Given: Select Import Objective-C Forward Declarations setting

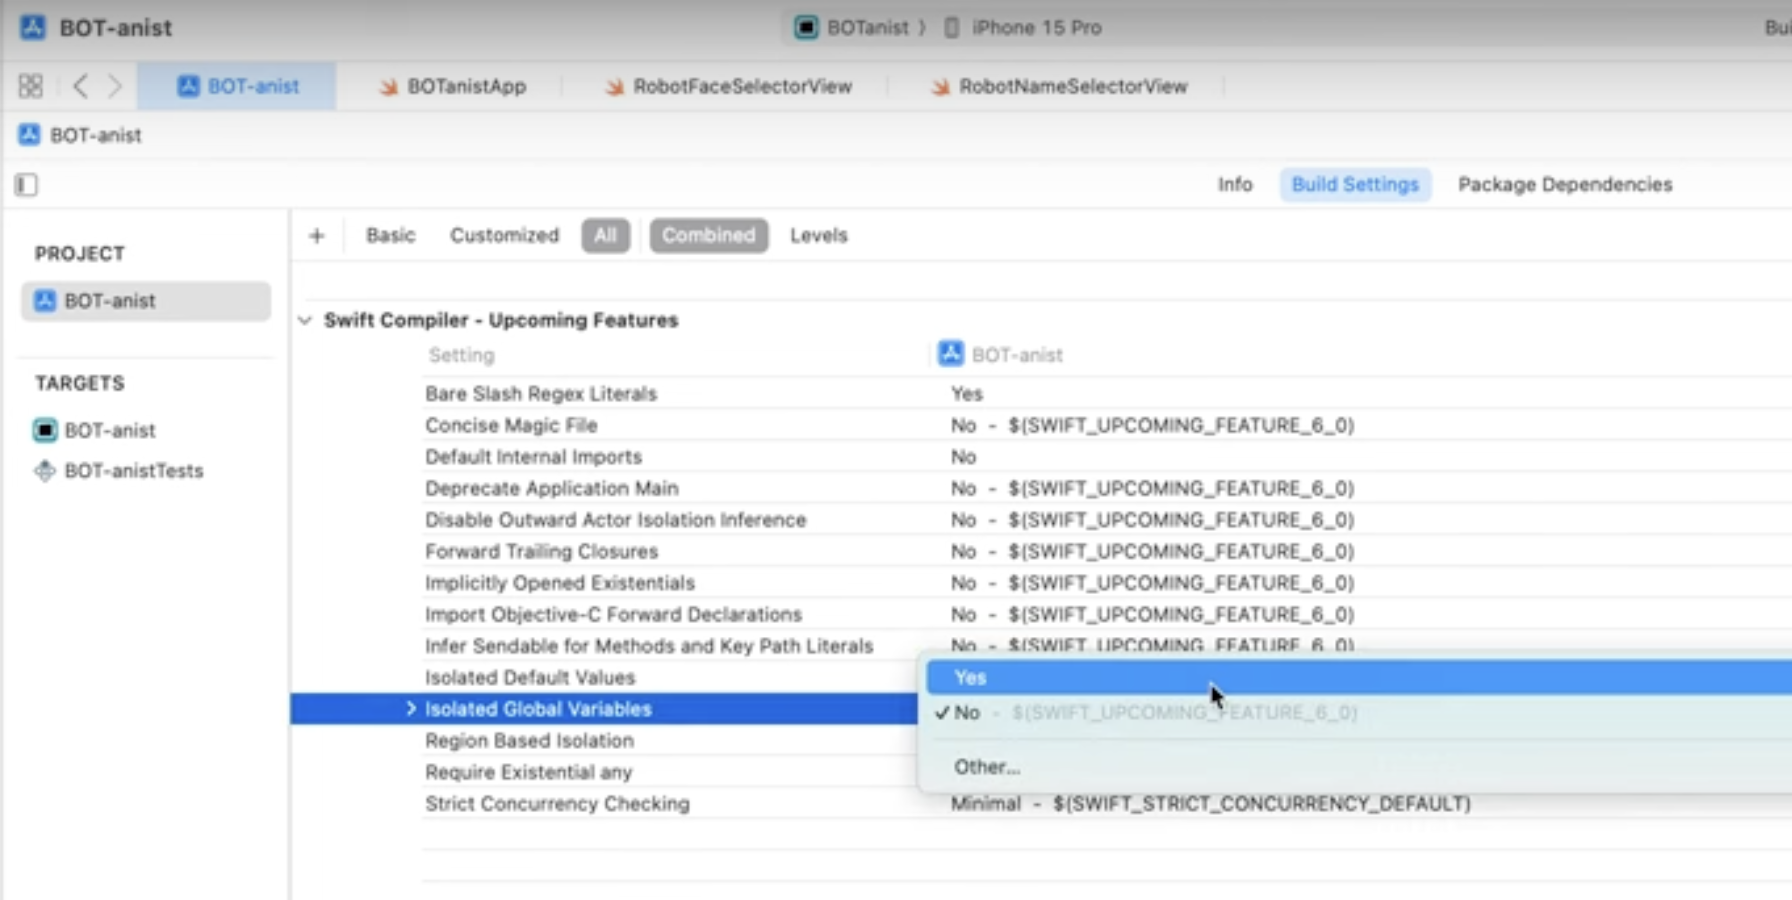Looking at the screenshot, I should click(613, 614).
